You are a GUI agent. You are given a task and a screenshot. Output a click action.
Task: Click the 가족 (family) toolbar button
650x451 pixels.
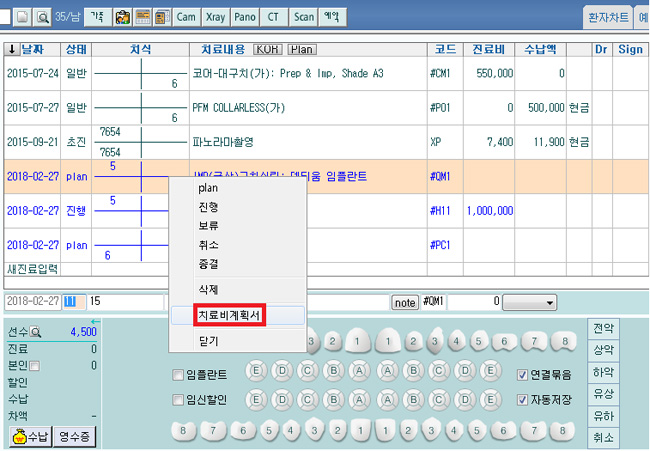[96, 17]
